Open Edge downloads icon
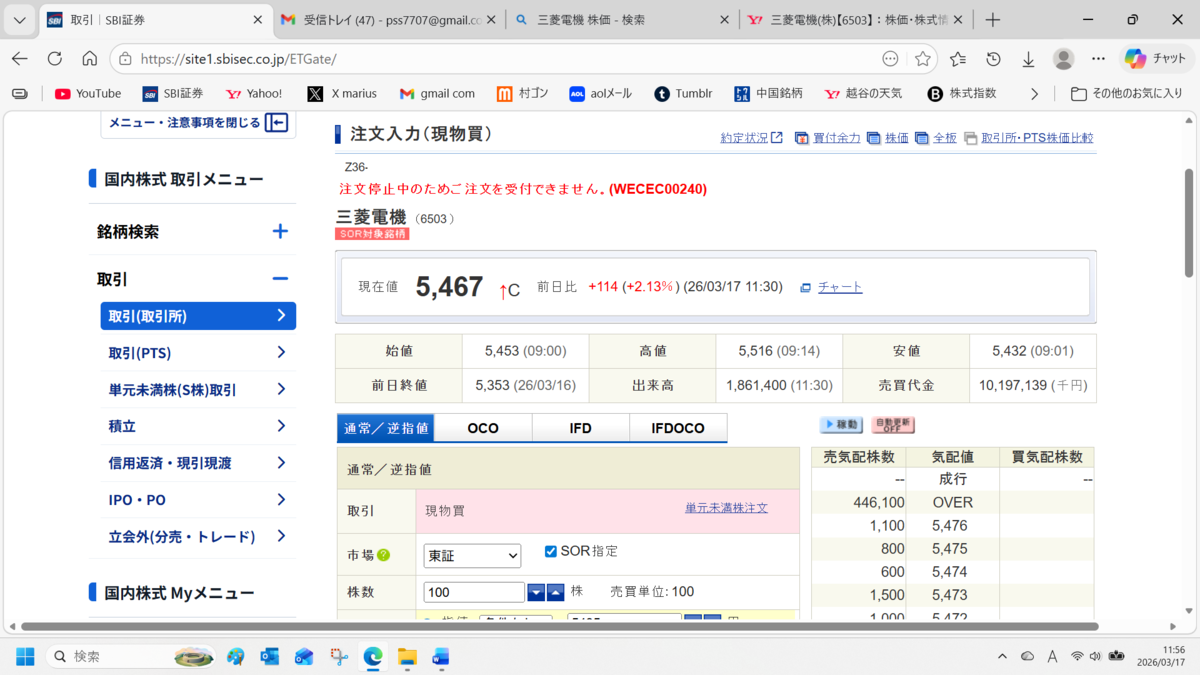Viewport: 1200px width, 675px height. pos(1028,59)
